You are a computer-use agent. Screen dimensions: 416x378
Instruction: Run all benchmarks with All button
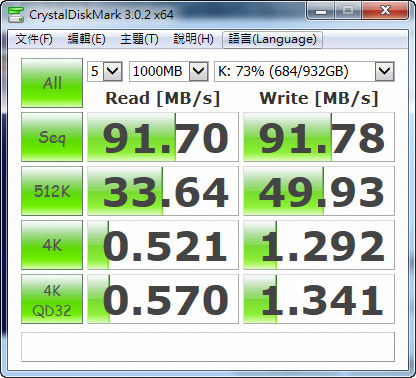pyautogui.click(x=52, y=83)
